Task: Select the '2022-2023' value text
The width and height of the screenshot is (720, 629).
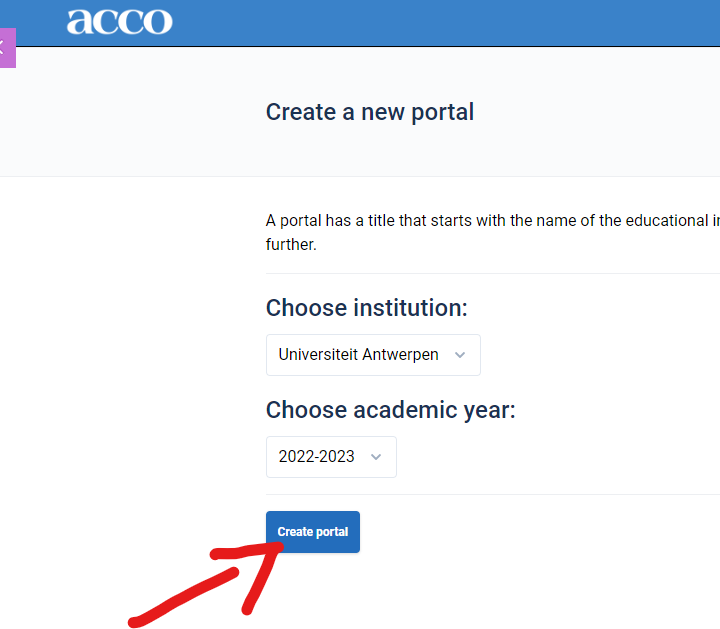Action: [x=316, y=457]
